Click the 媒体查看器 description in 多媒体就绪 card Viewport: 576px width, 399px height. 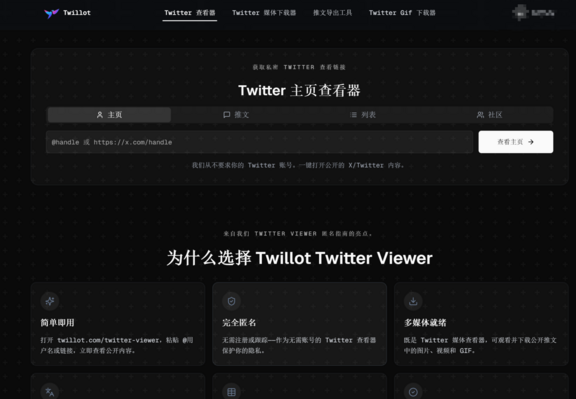click(x=480, y=345)
